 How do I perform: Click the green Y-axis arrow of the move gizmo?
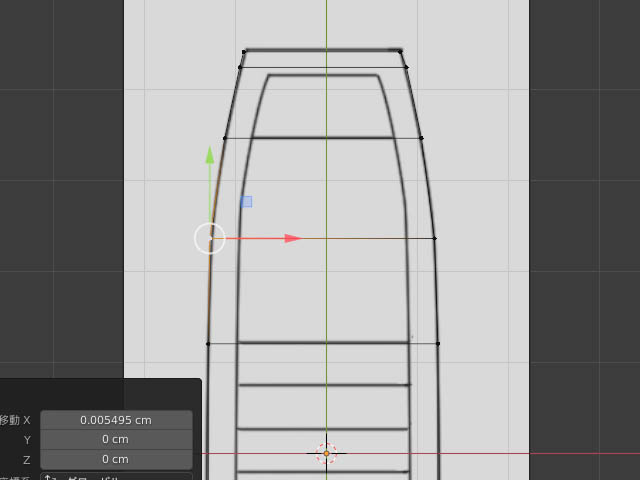210,156
